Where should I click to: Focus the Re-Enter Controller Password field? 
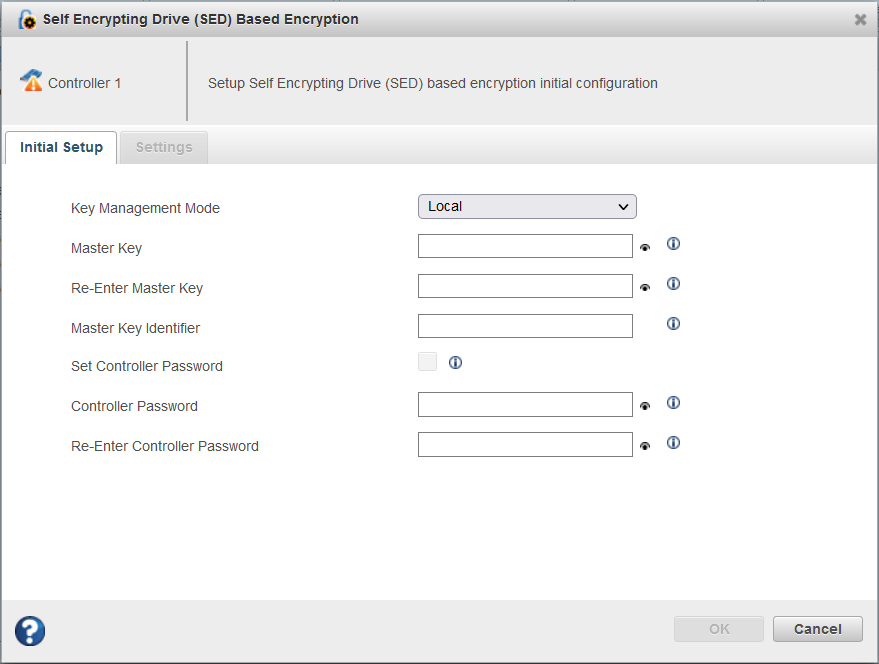click(524, 444)
